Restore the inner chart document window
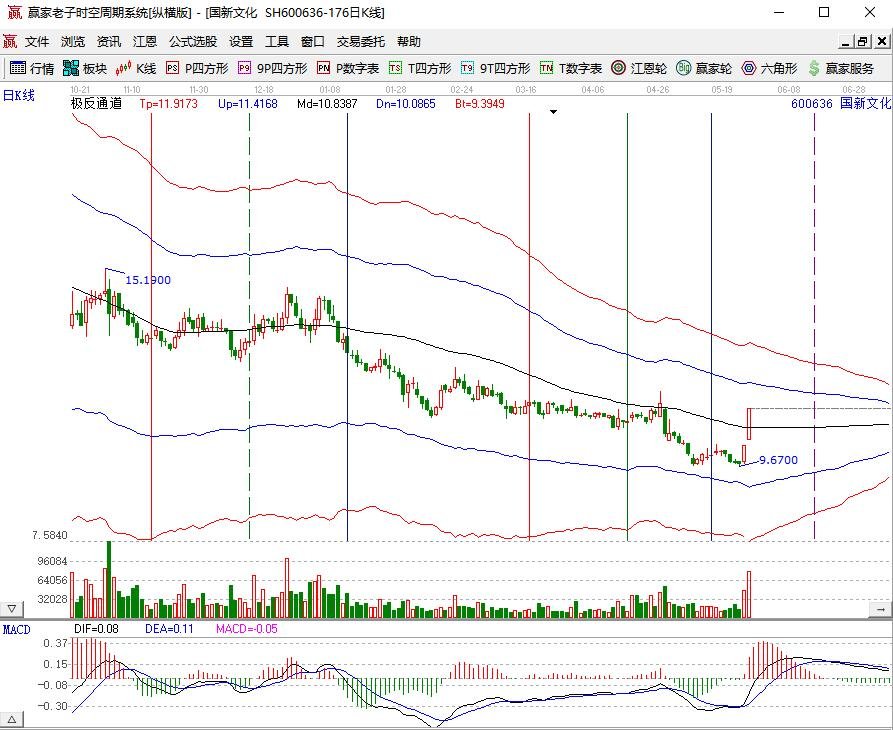This screenshot has height=730, width=893. coord(863,42)
